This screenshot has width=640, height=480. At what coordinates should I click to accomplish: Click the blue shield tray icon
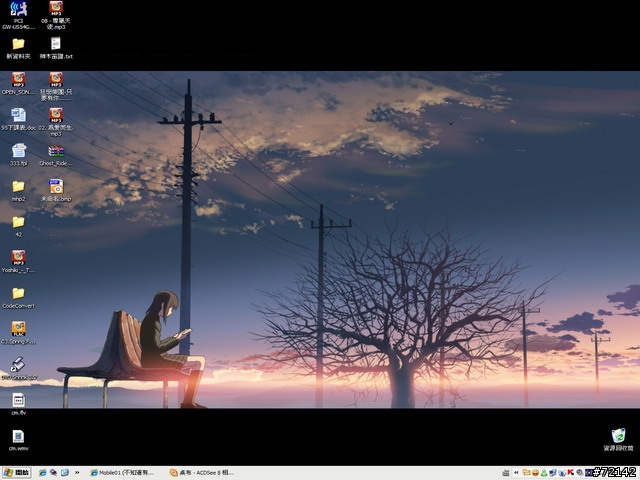pos(562,473)
